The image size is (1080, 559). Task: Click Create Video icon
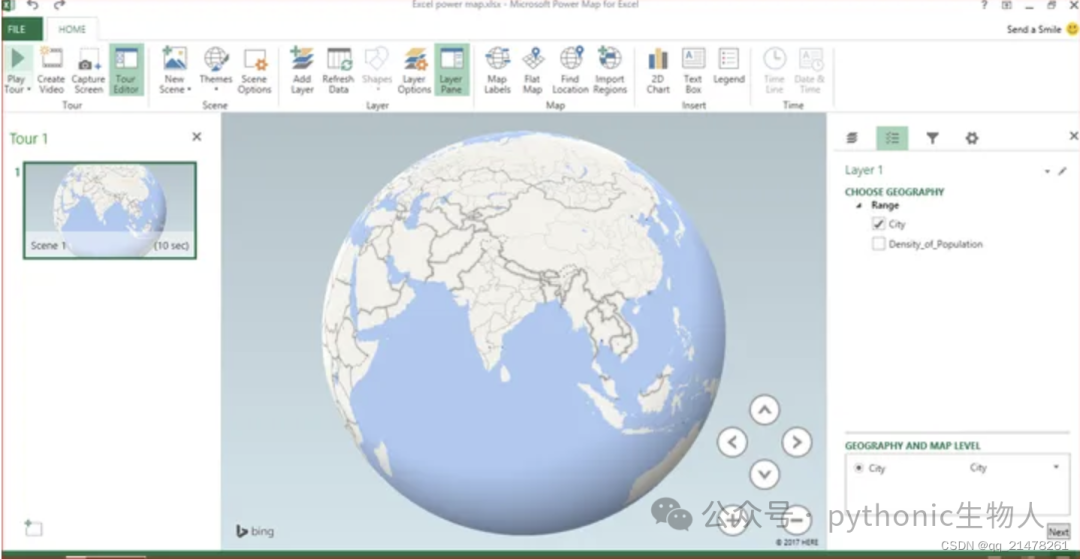pos(51,59)
